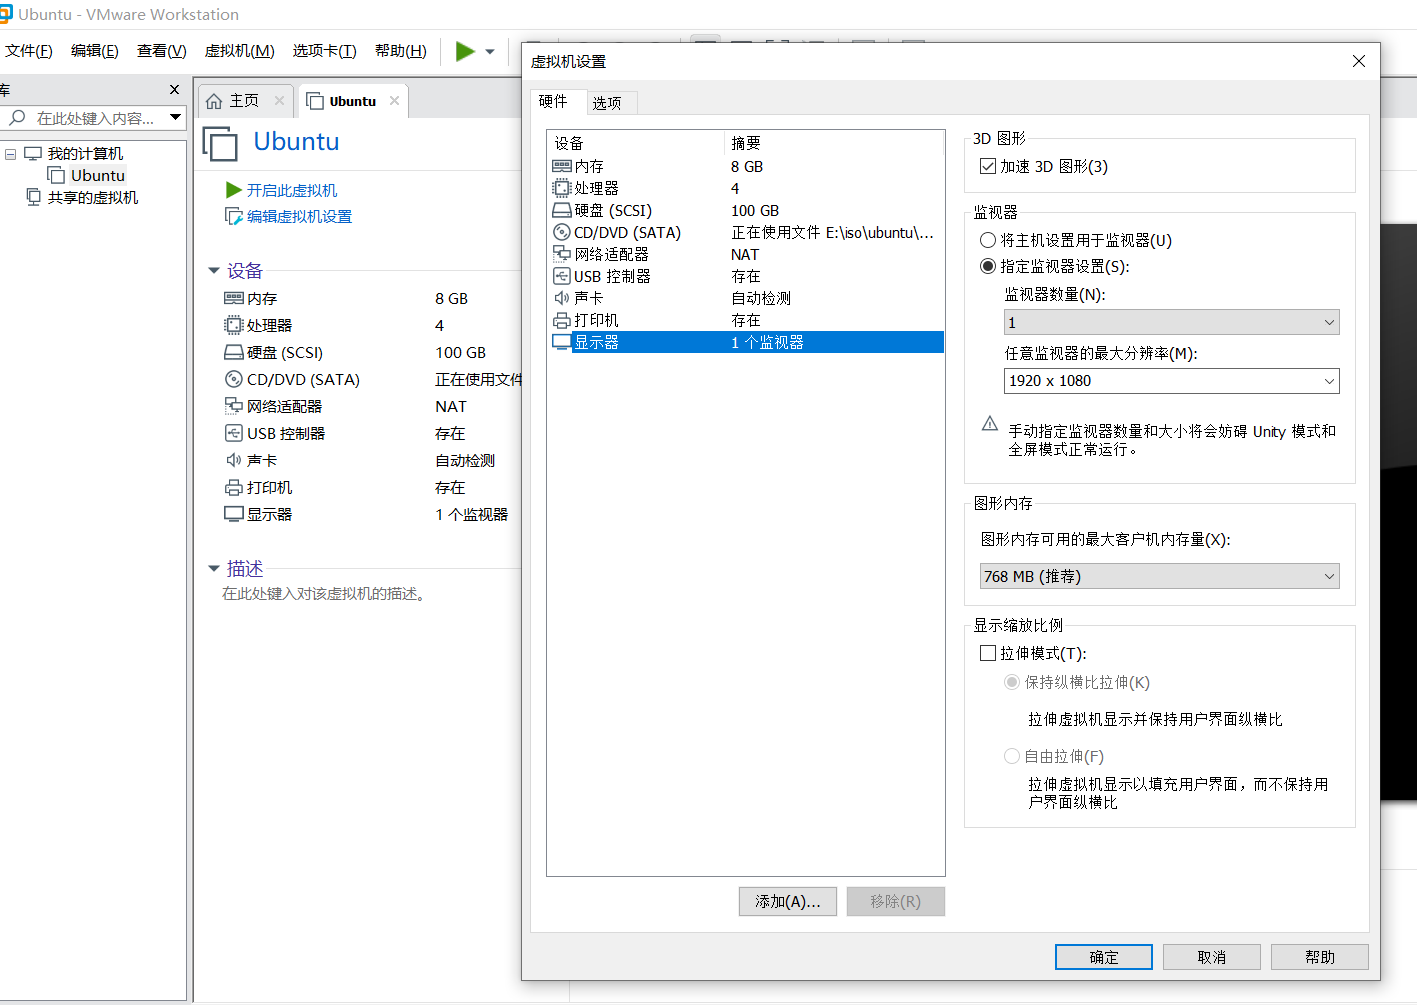Click the 确定 button
This screenshot has width=1417, height=1005.
pyautogui.click(x=1103, y=957)
